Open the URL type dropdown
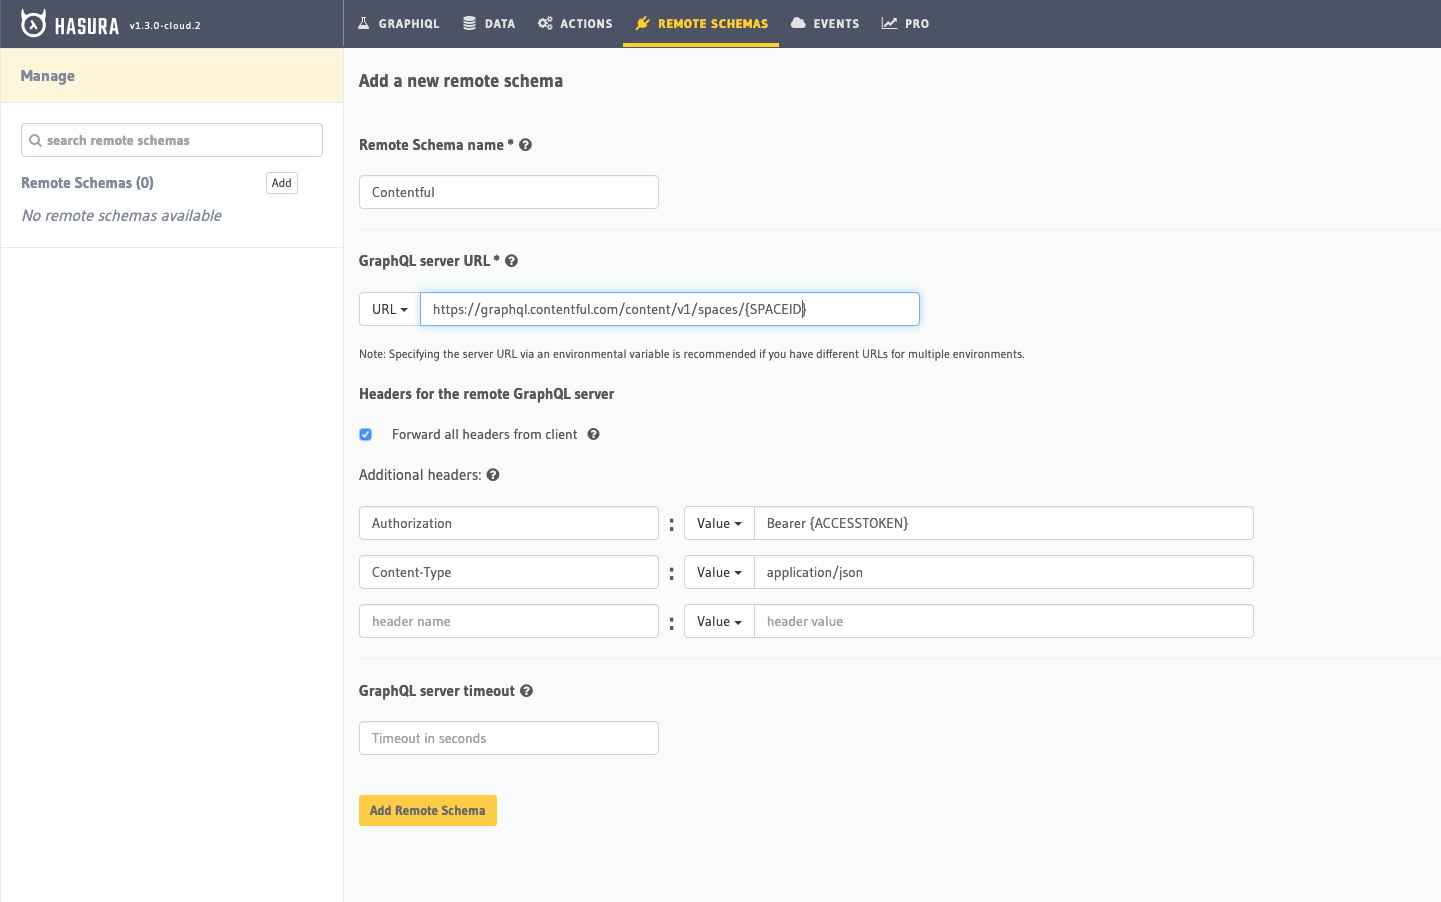The height and width of the screenshot is (902, 1441). (390, 309)
